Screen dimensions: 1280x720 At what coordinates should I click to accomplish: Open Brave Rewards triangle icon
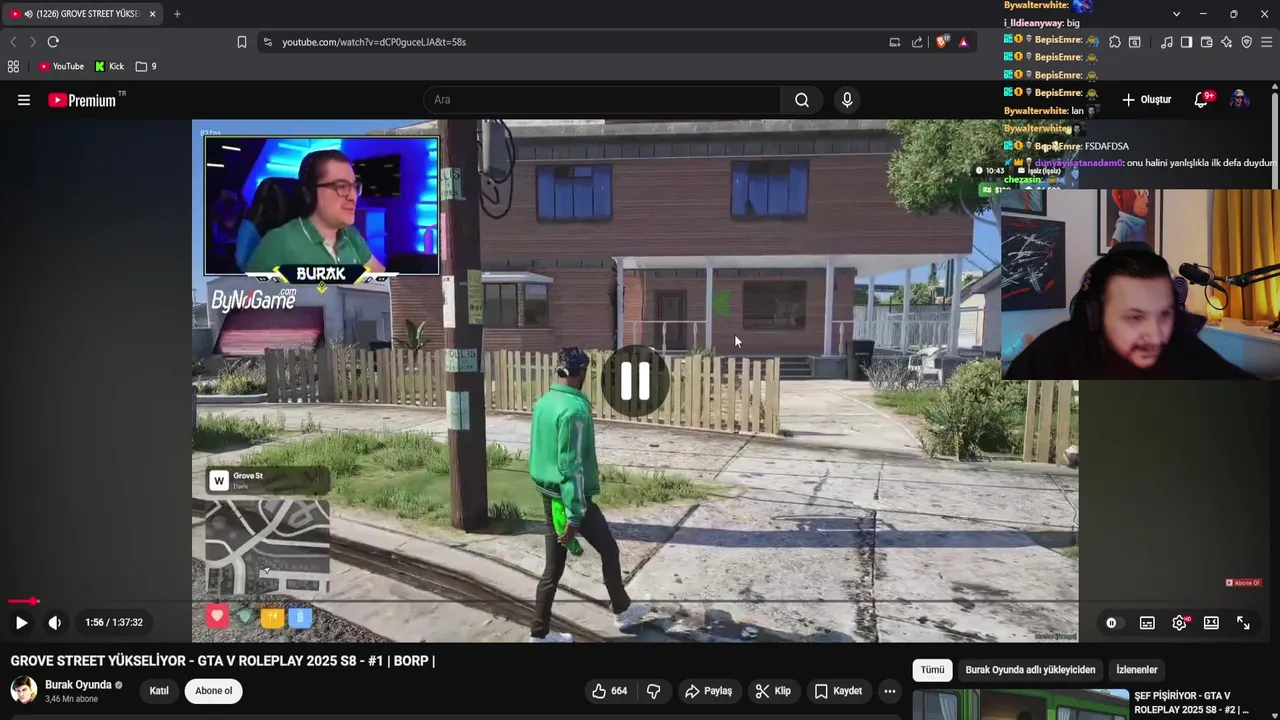(963, 42)
